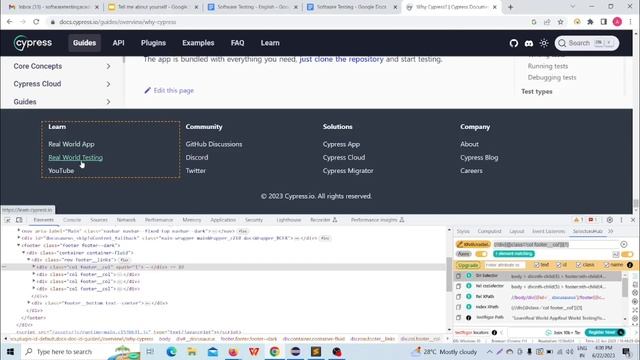Activate the DevTools inspect element picker
The height and width of the screenshot is (360, 640).
(7, 220)
